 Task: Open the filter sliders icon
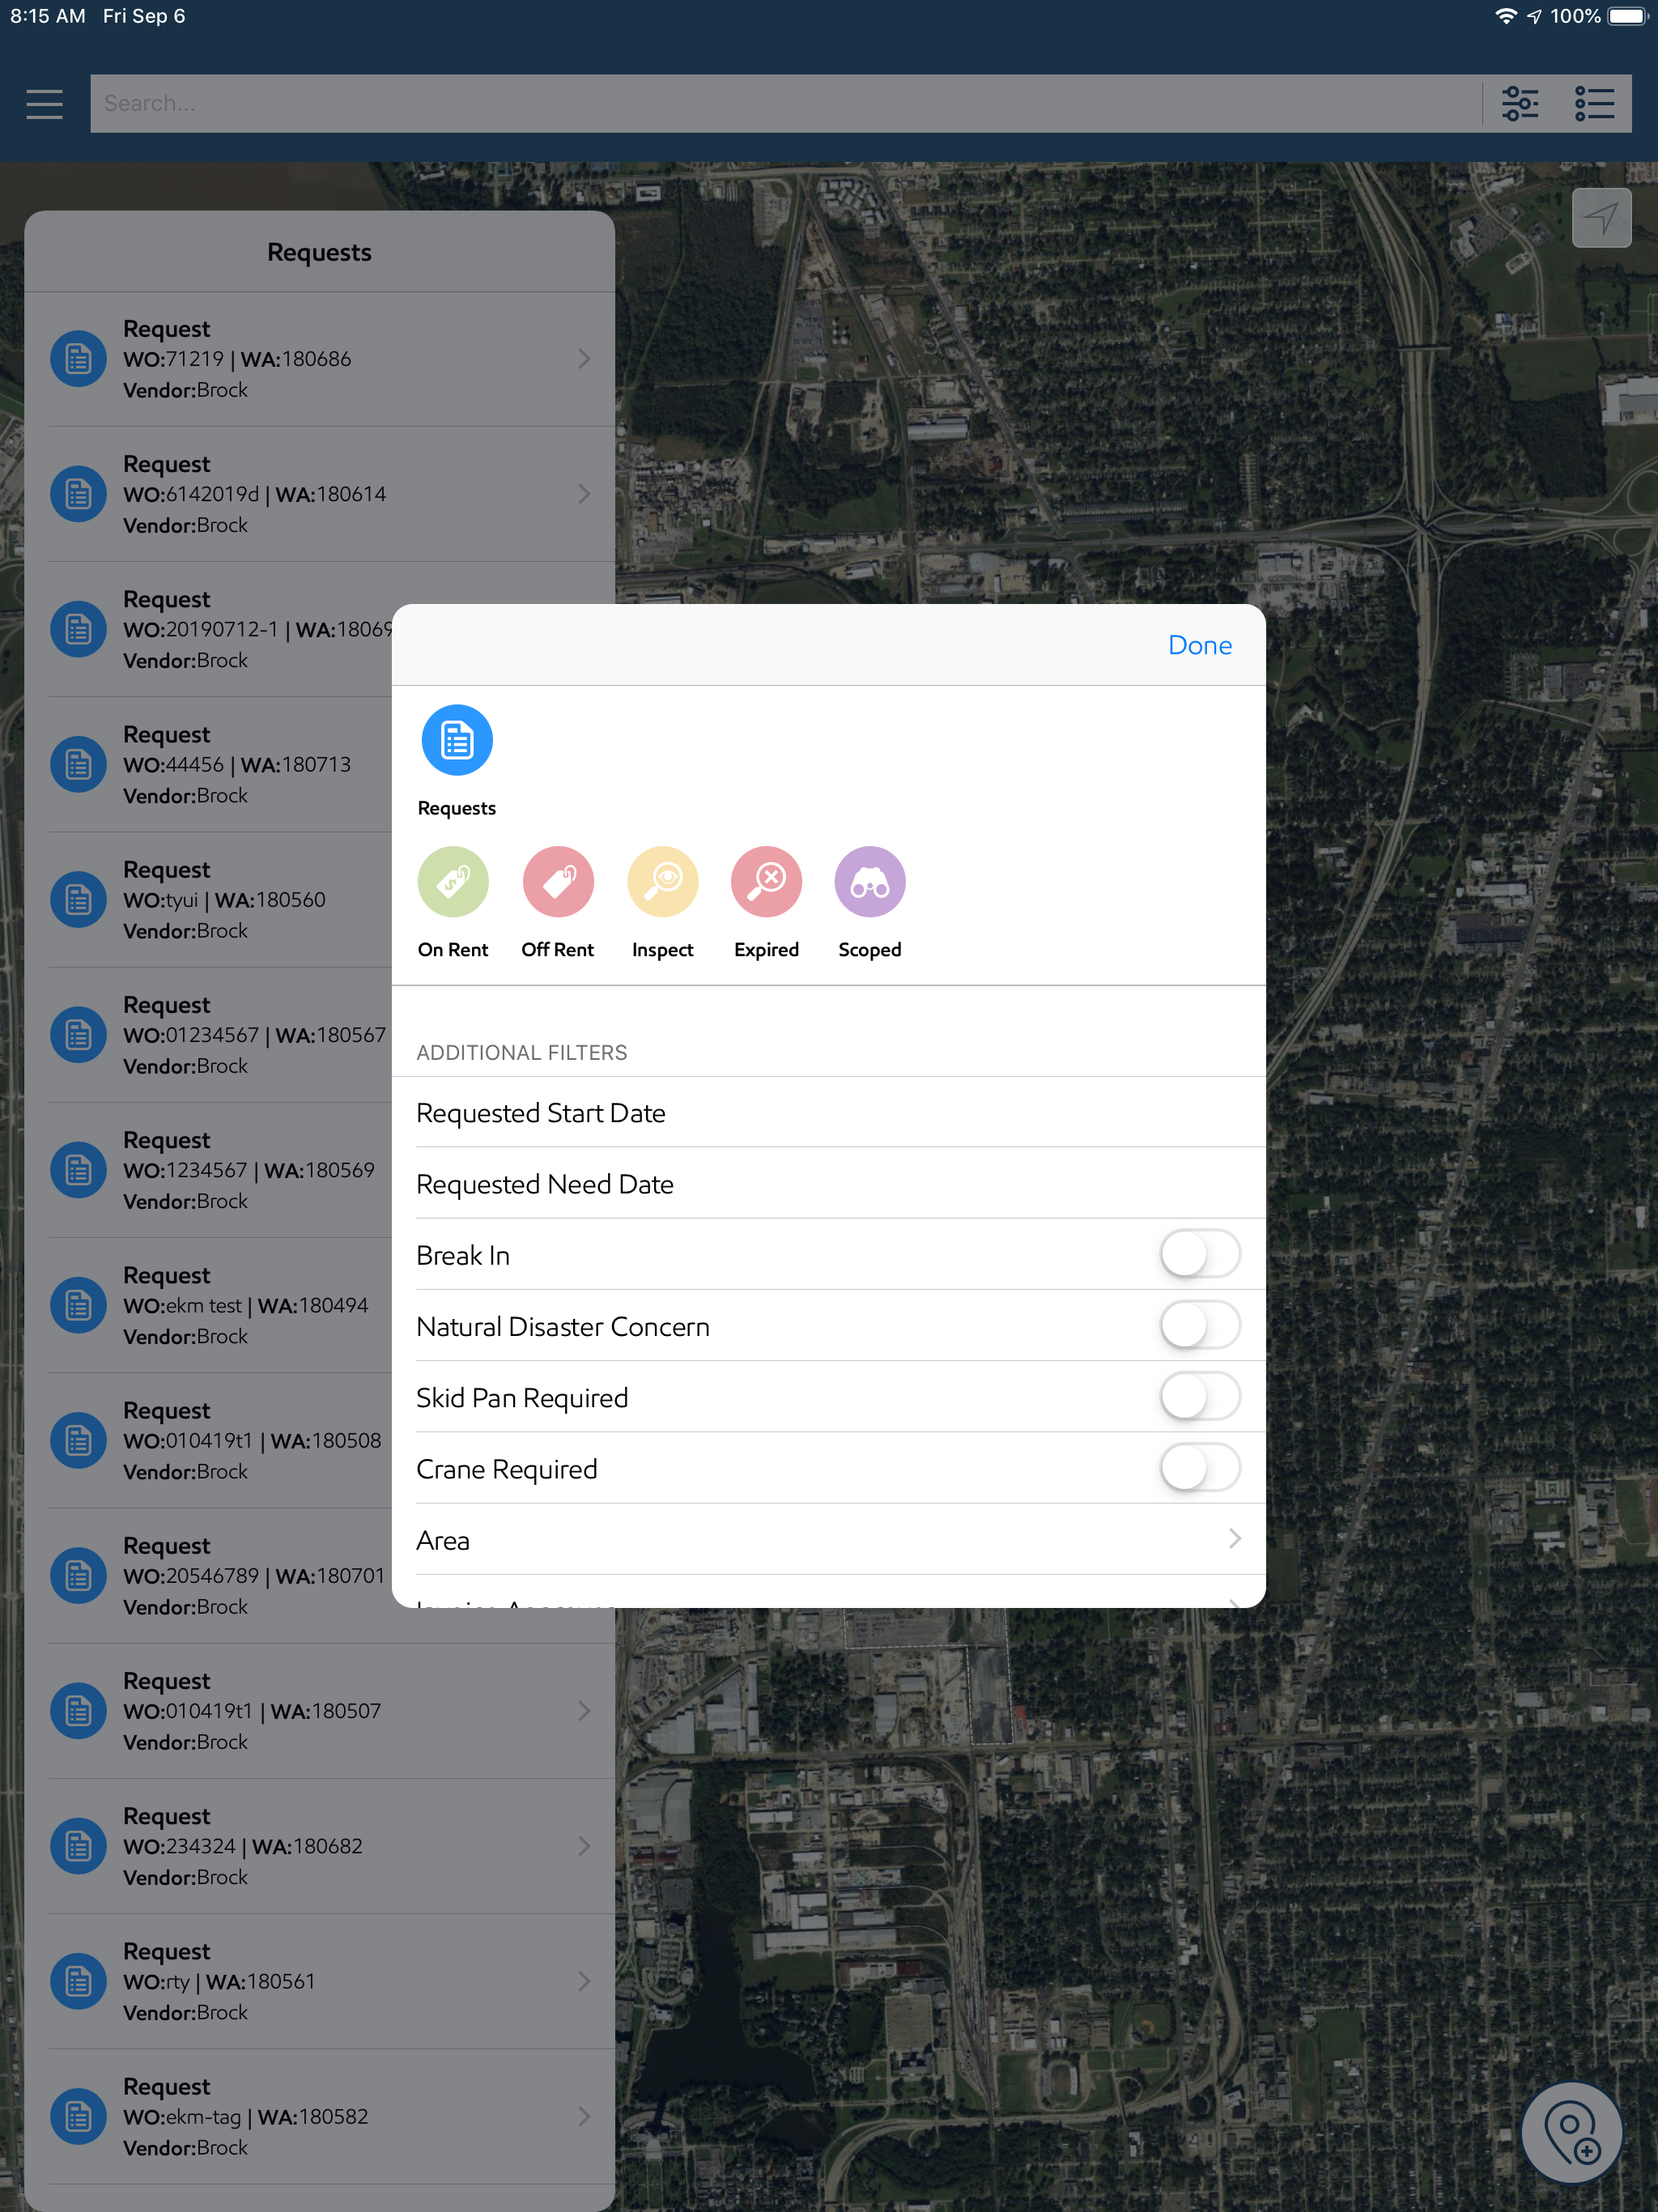tap(1520, 104)
